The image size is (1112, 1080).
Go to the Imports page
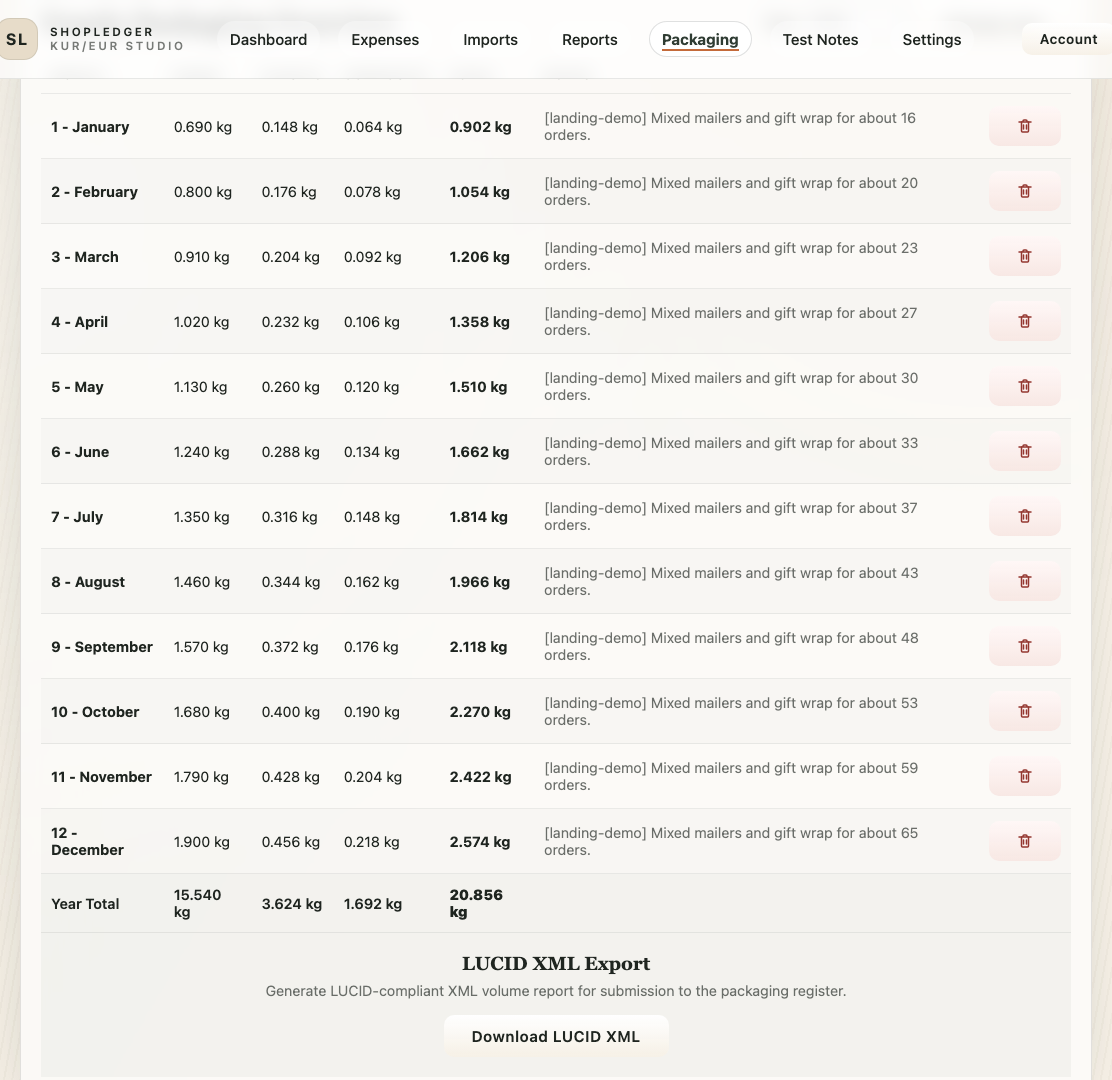490,39
